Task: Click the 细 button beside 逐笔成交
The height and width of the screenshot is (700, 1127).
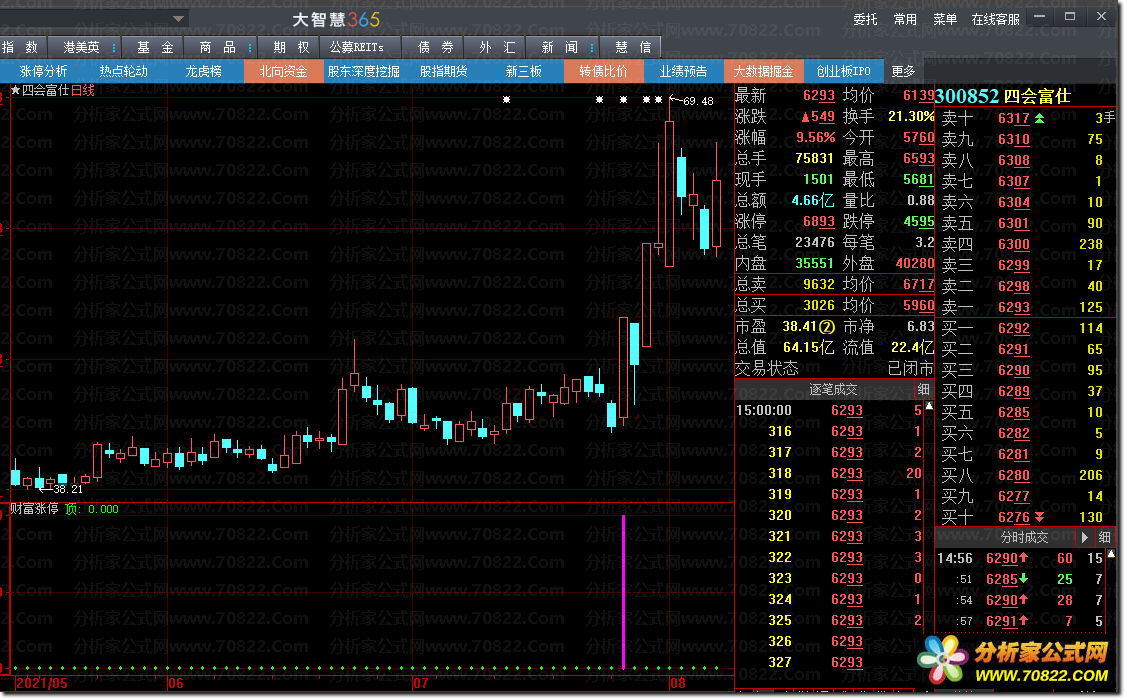Action: click(x=924, y=390)
